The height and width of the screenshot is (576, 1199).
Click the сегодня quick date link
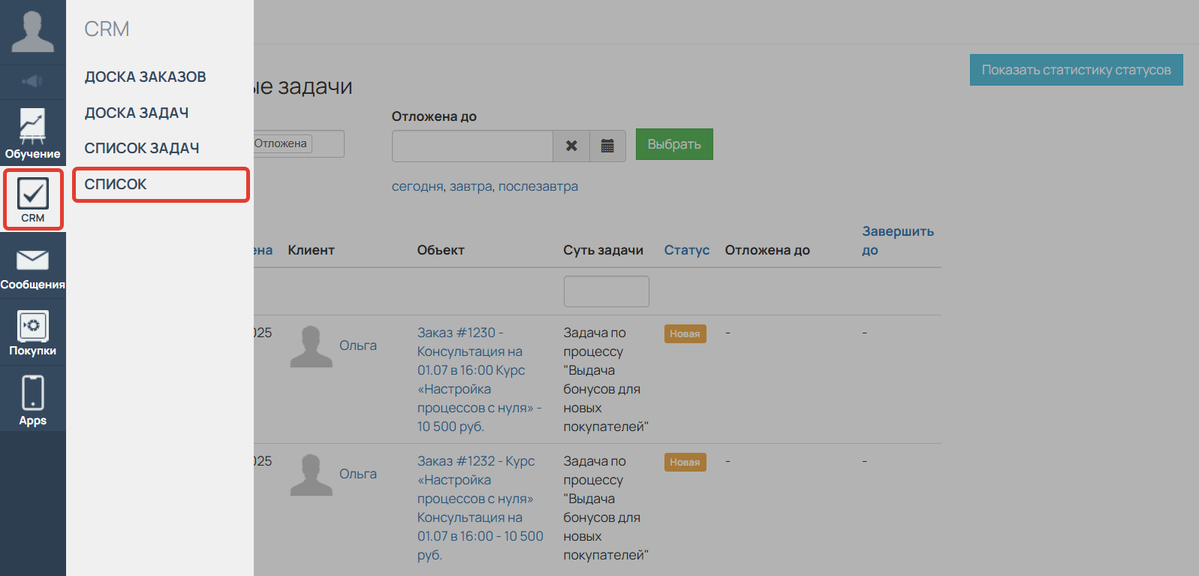click(x=417, y=186)
